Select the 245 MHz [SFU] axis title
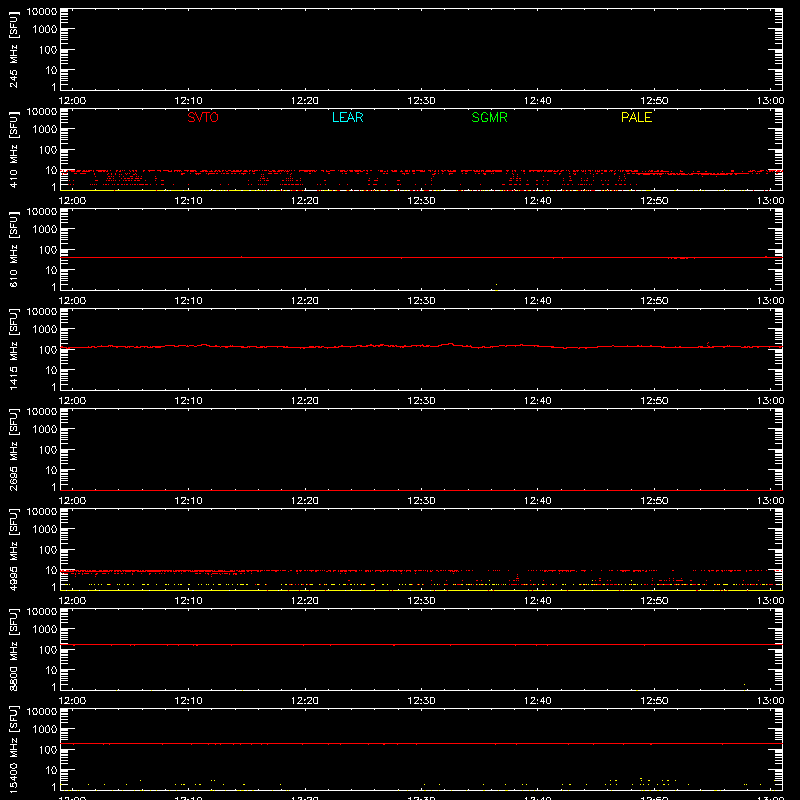The width and height of the screenshot is (800, 800). coord(13,49)
